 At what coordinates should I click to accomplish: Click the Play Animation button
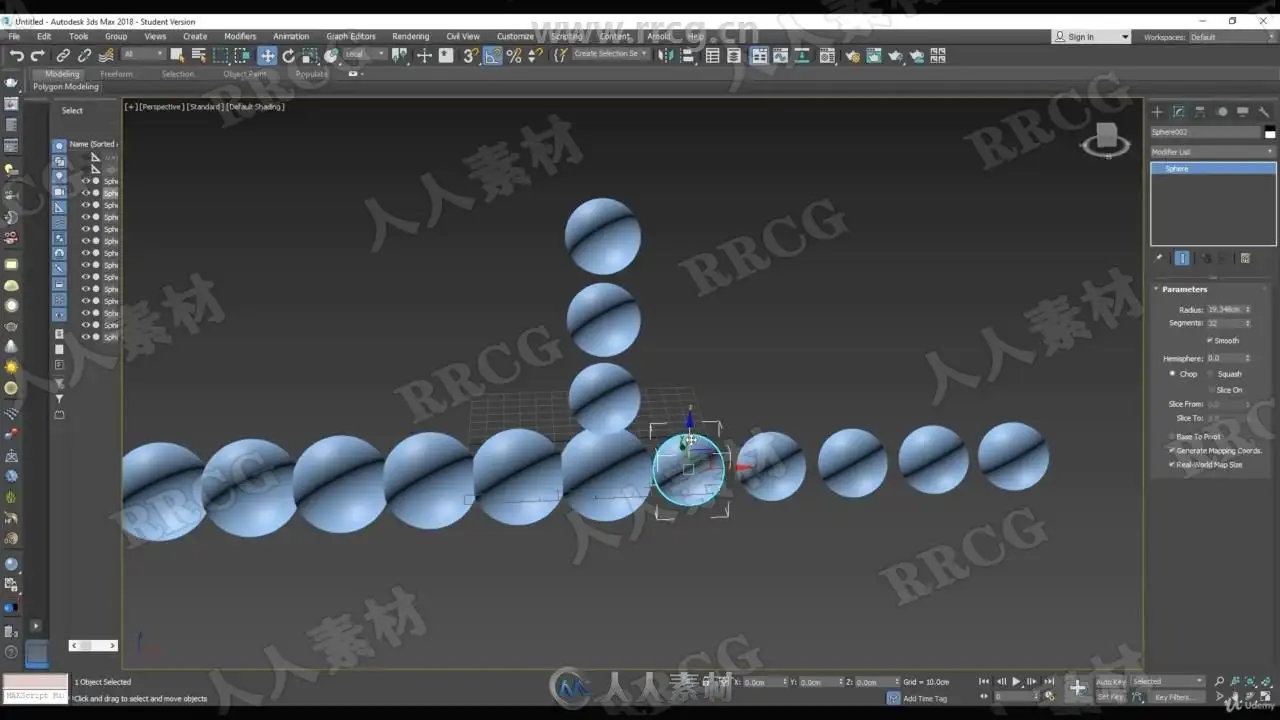click(x=1016, y=682)
